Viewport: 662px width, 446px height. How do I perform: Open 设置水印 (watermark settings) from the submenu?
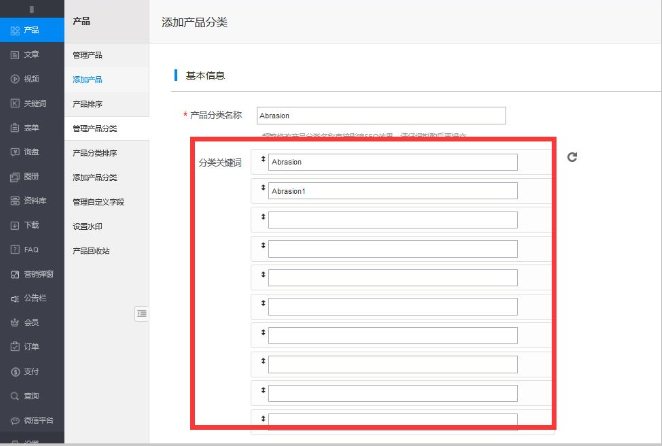click(87, 226)
